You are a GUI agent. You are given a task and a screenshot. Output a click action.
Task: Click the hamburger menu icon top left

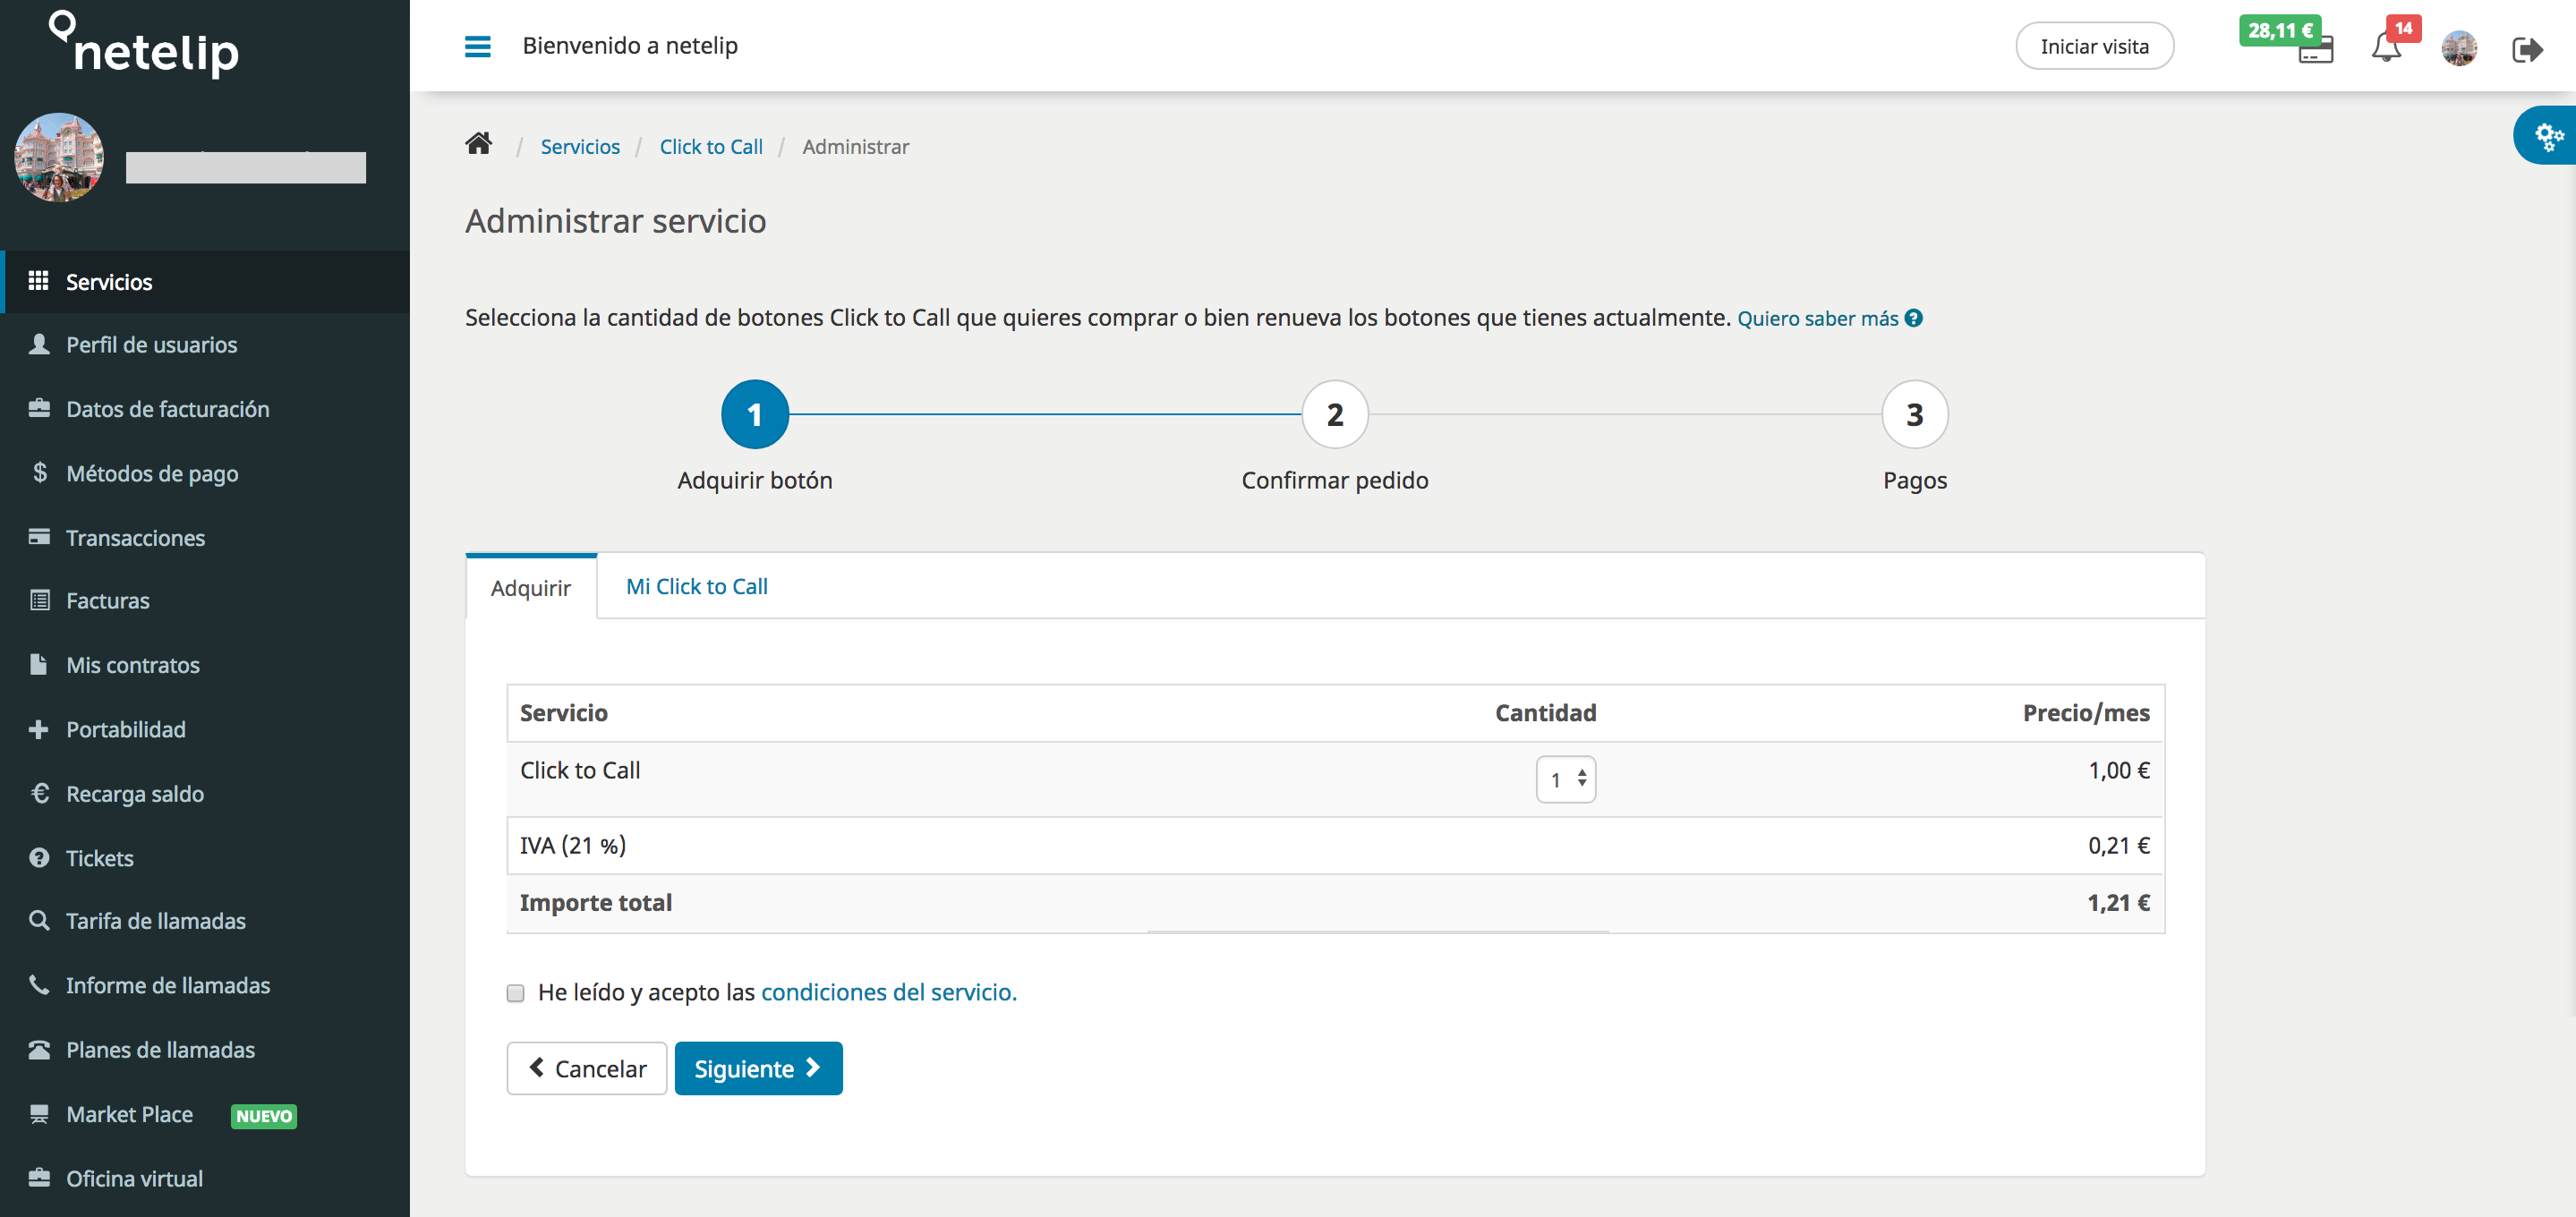pyautogui.click(x=476, y=45)
